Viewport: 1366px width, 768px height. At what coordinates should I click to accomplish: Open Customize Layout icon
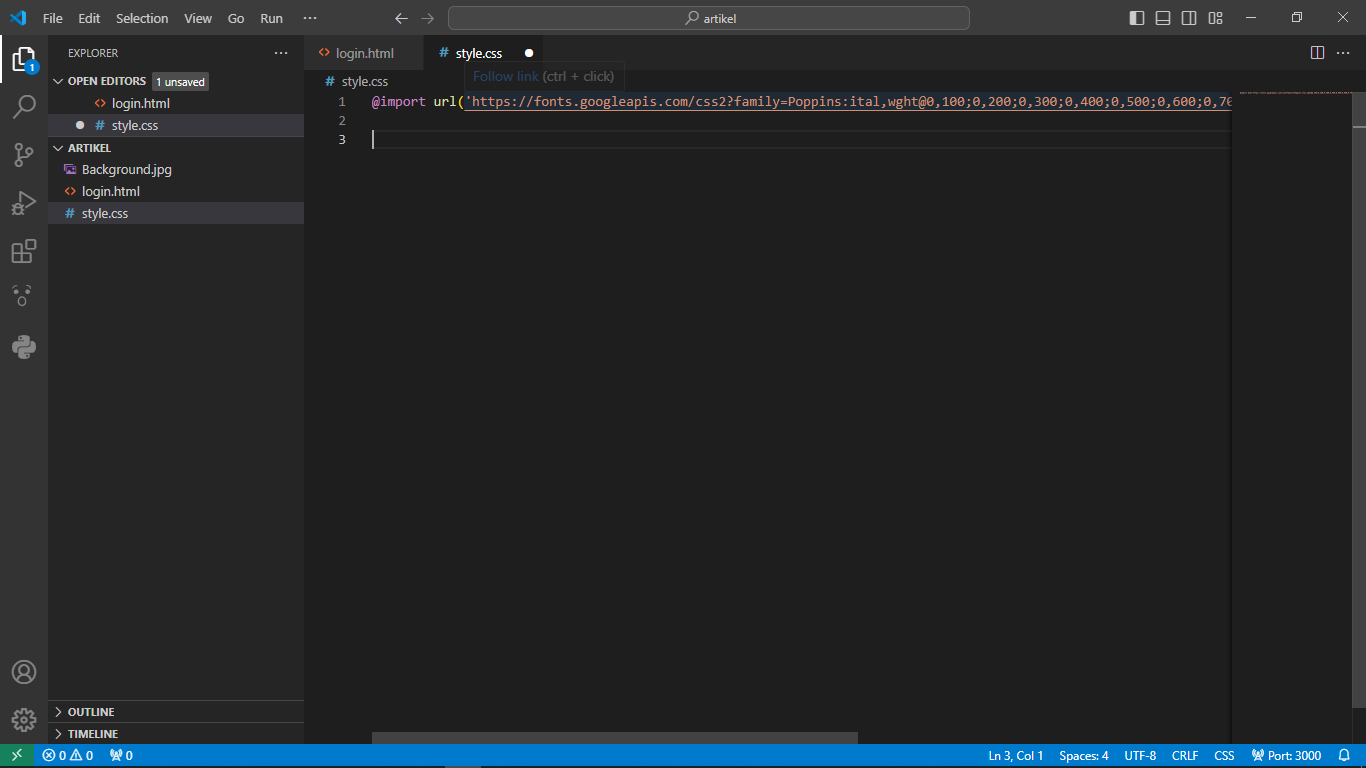1215,18
